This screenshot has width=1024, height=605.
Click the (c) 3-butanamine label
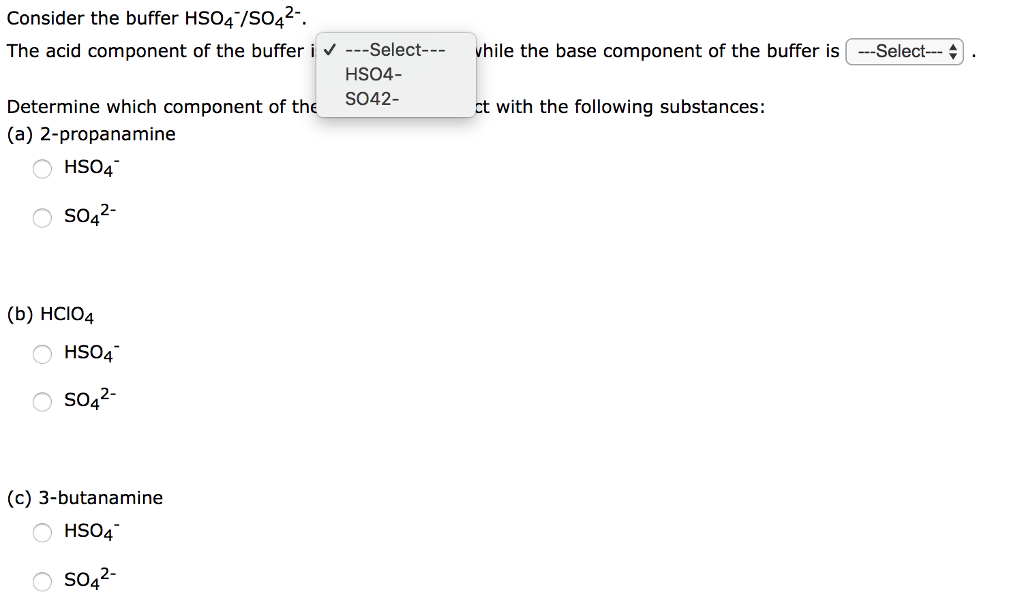click(x=84, y=497)
